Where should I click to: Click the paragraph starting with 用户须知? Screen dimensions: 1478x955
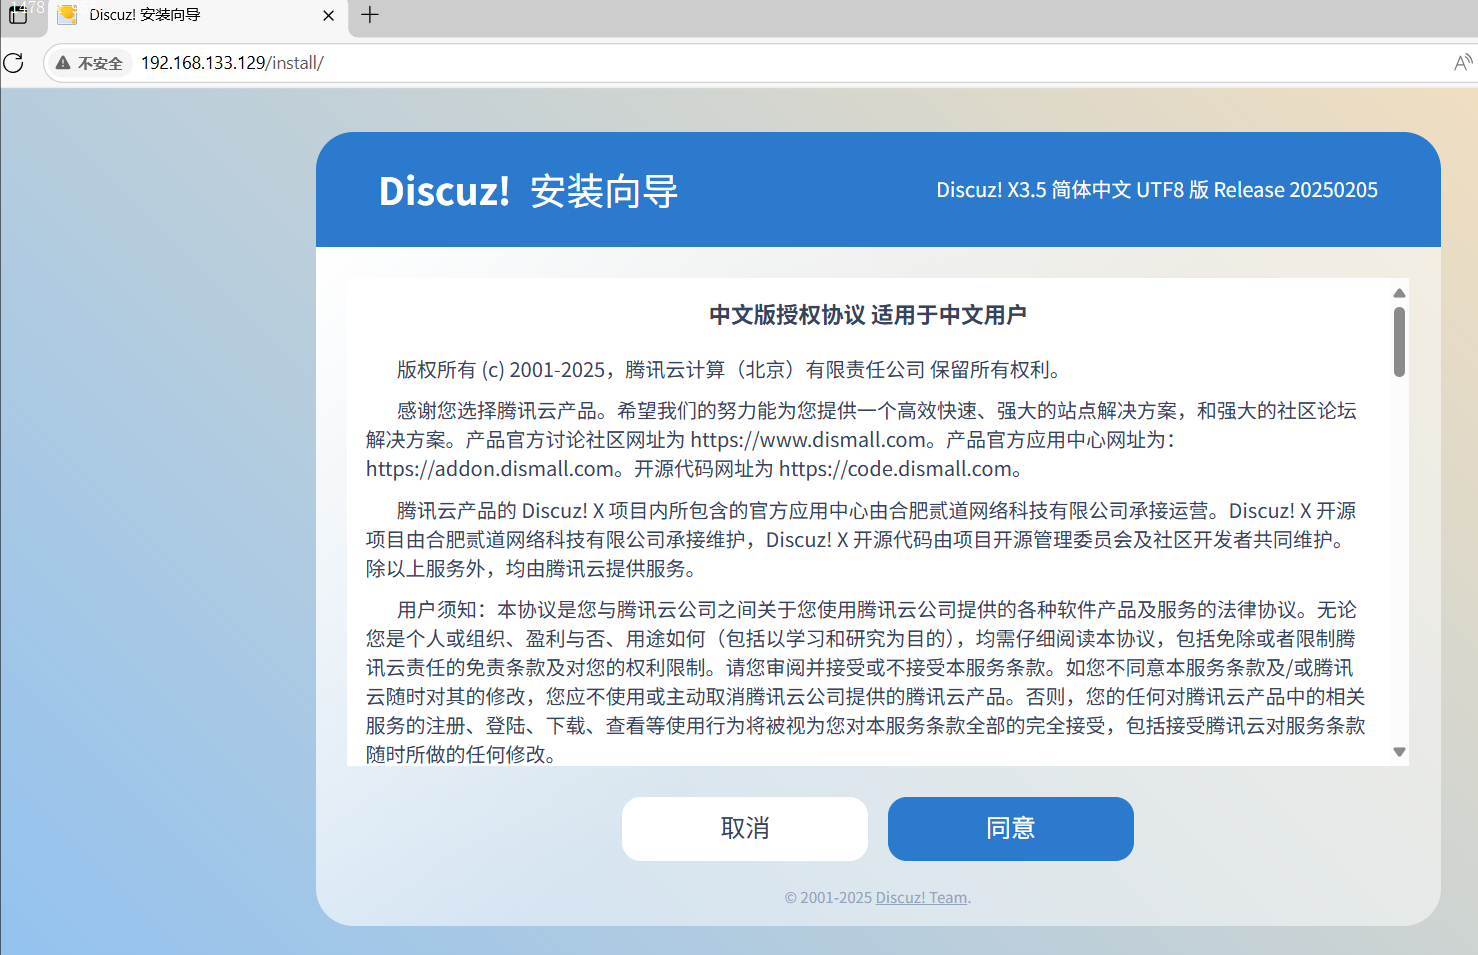(x=866, y=682)
